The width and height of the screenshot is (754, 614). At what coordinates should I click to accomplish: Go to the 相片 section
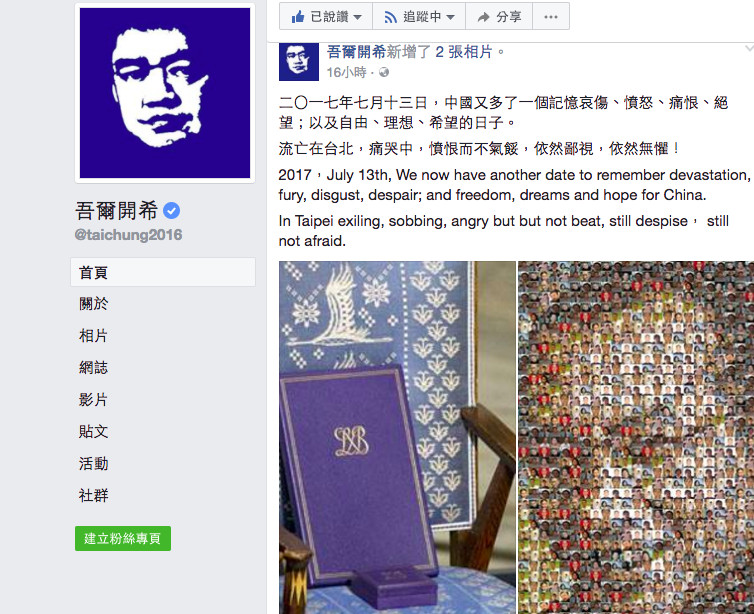pyautogui.click(x=94, y=336)
